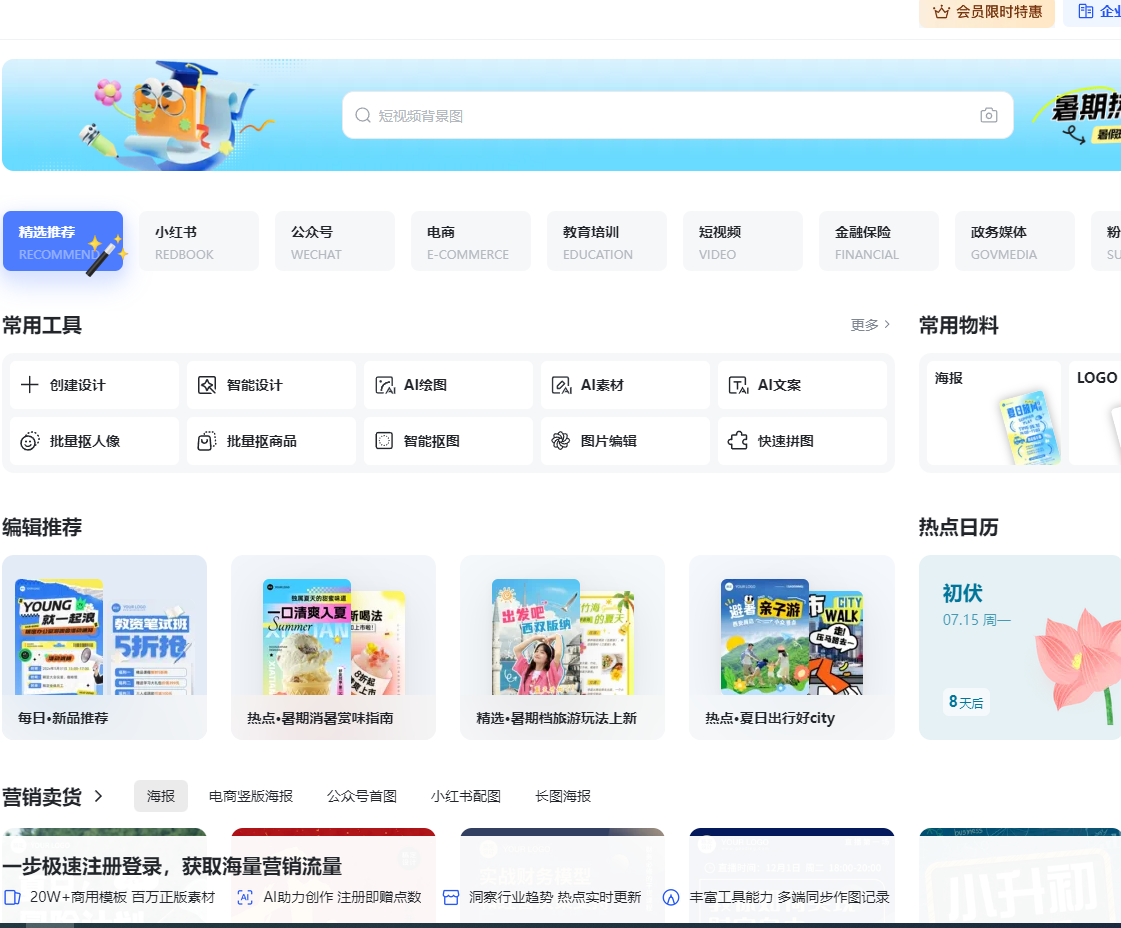Open the 公众号 WECHAT tab
The width and height of the screenshot is (1121, 928).
pyautogui.click(x=335, y=241)
